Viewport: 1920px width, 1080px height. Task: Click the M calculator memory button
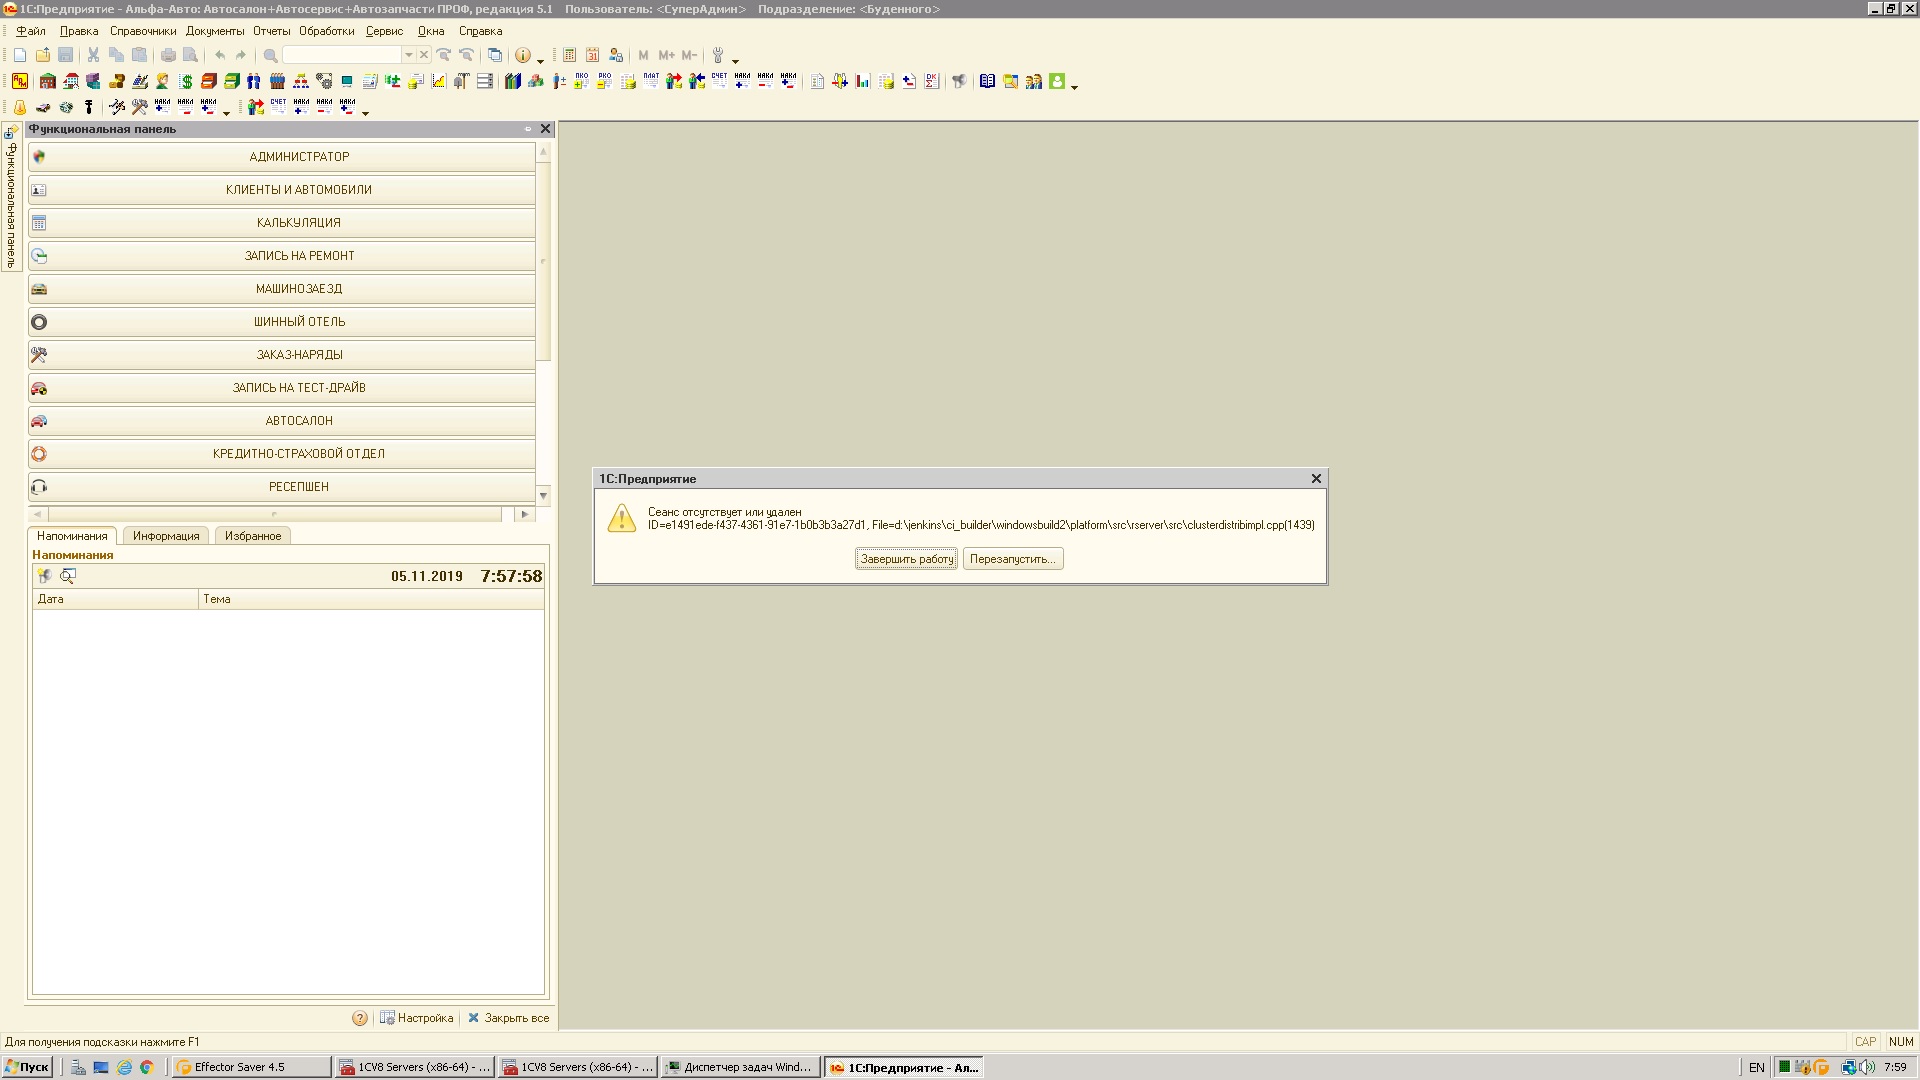pos(643,55)
